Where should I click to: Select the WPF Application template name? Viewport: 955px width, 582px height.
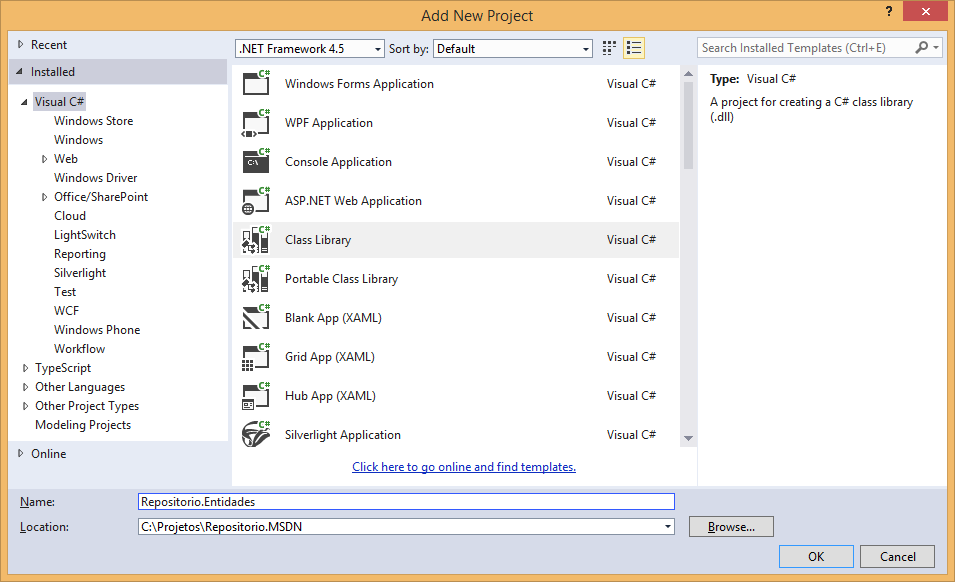[329, 123]
